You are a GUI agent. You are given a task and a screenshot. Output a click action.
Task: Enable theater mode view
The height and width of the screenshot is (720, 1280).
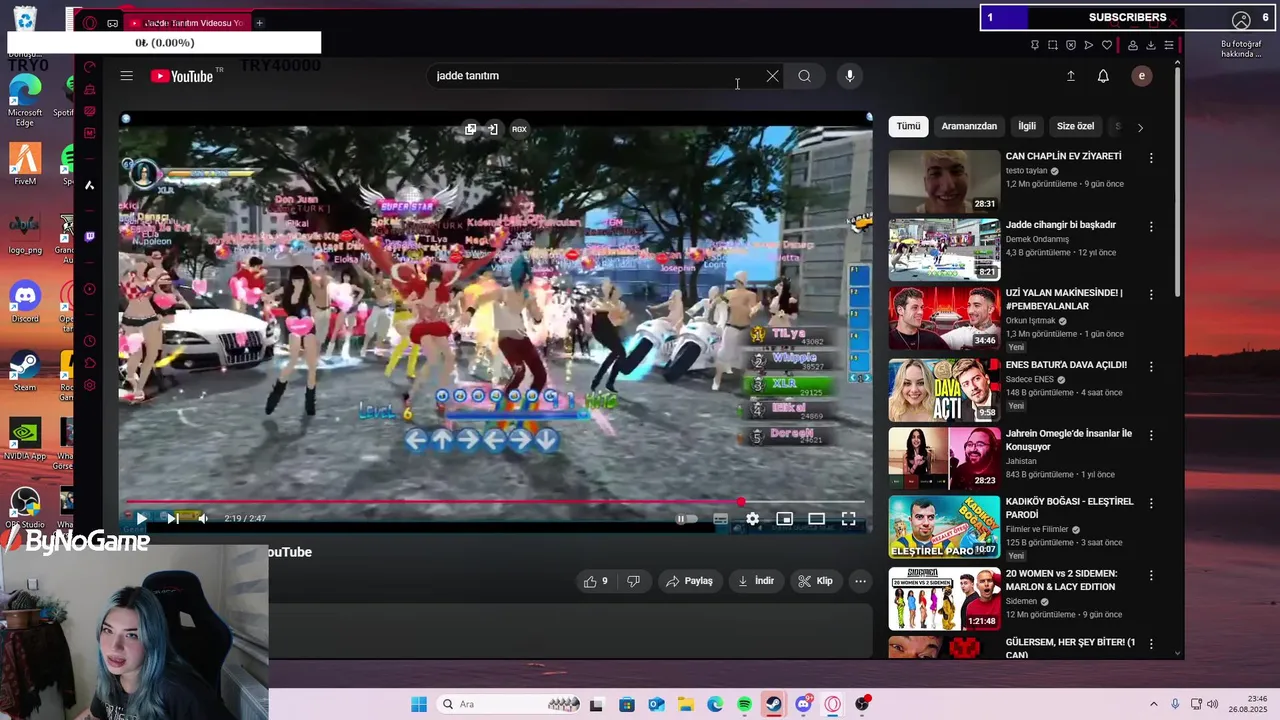(816, 518)
